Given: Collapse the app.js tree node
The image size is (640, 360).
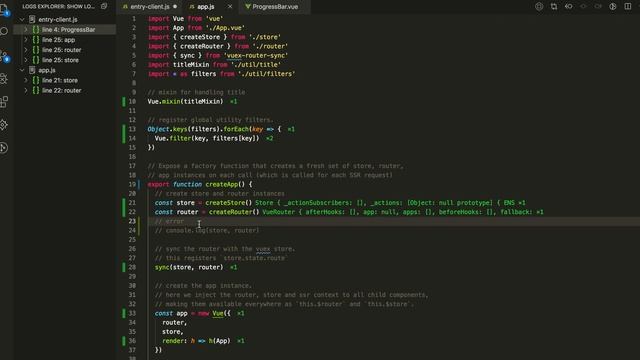Looking at the screenshot, I should coord(22,70).
